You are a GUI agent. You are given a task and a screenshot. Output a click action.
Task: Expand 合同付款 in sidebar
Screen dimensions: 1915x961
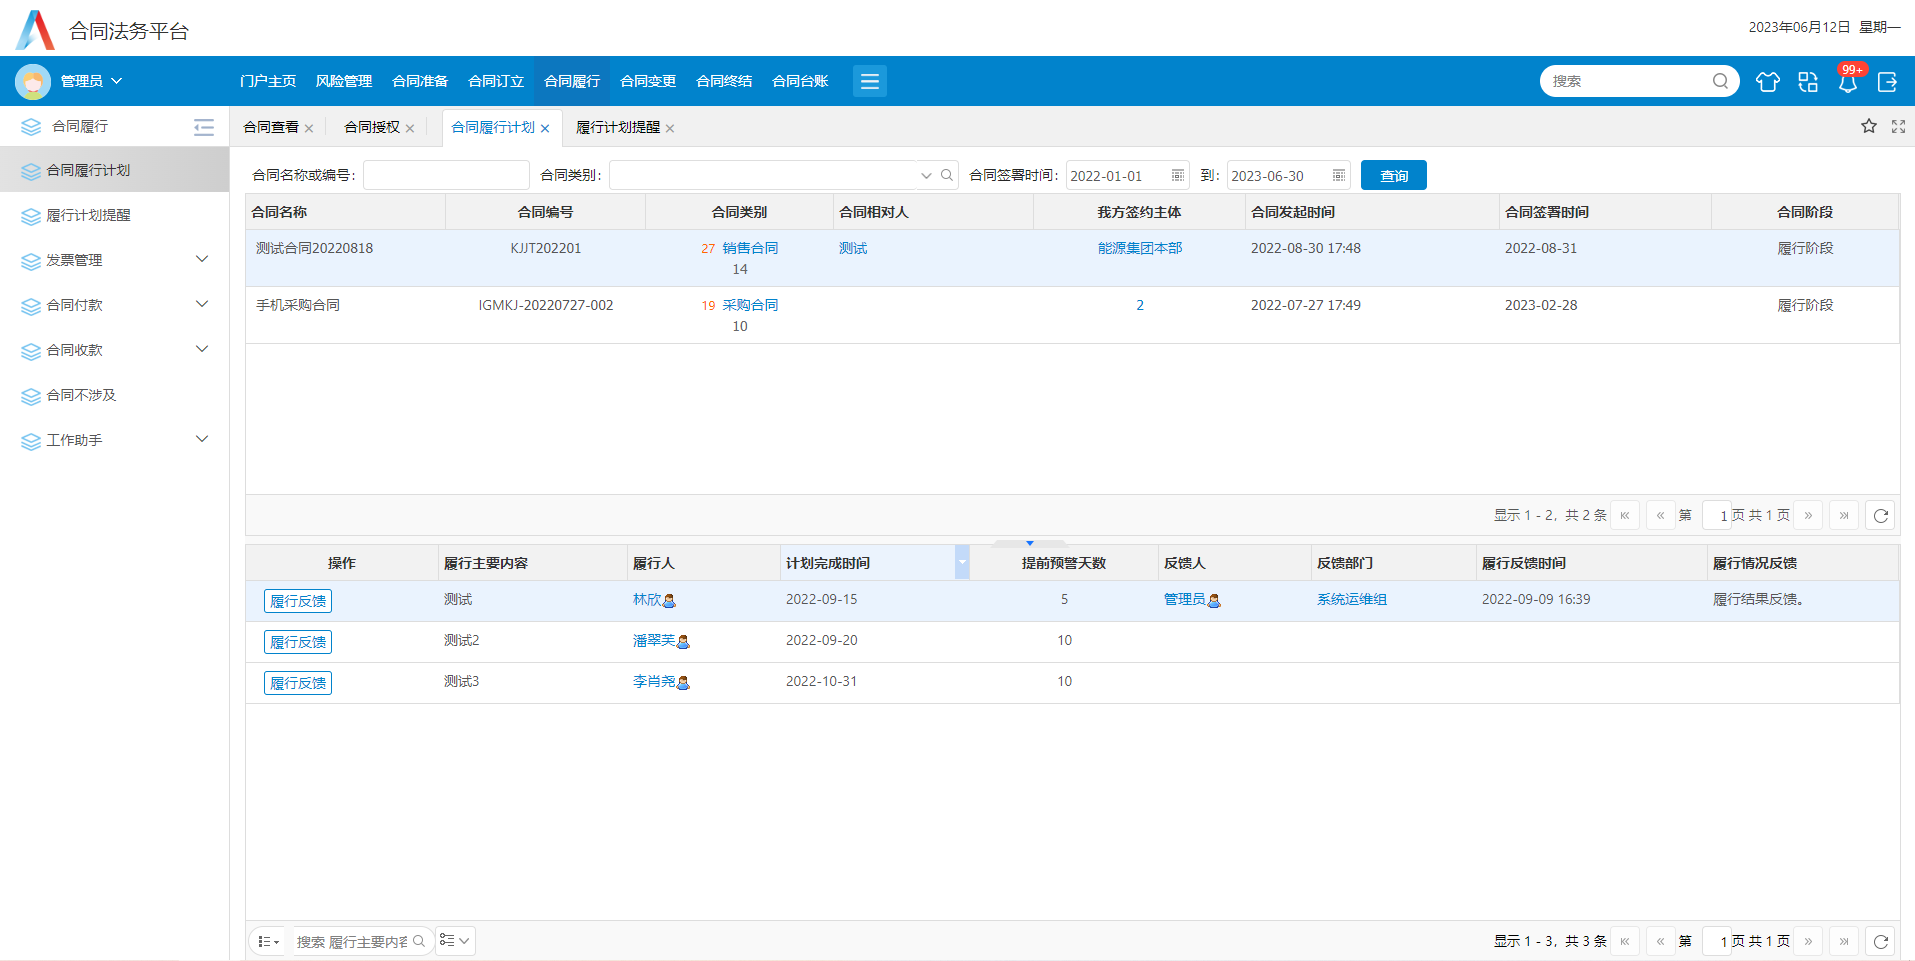[x=202, y=304]
